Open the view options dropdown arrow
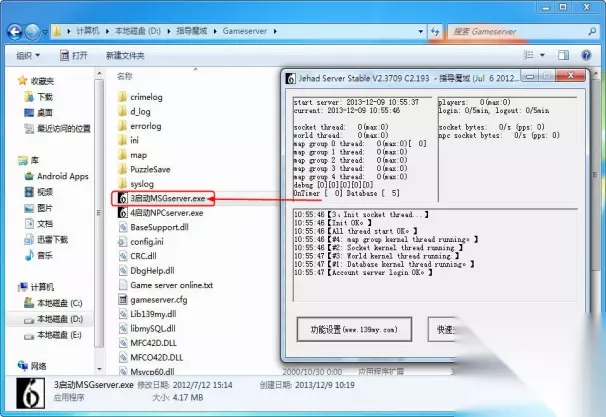 pos(542,55)
